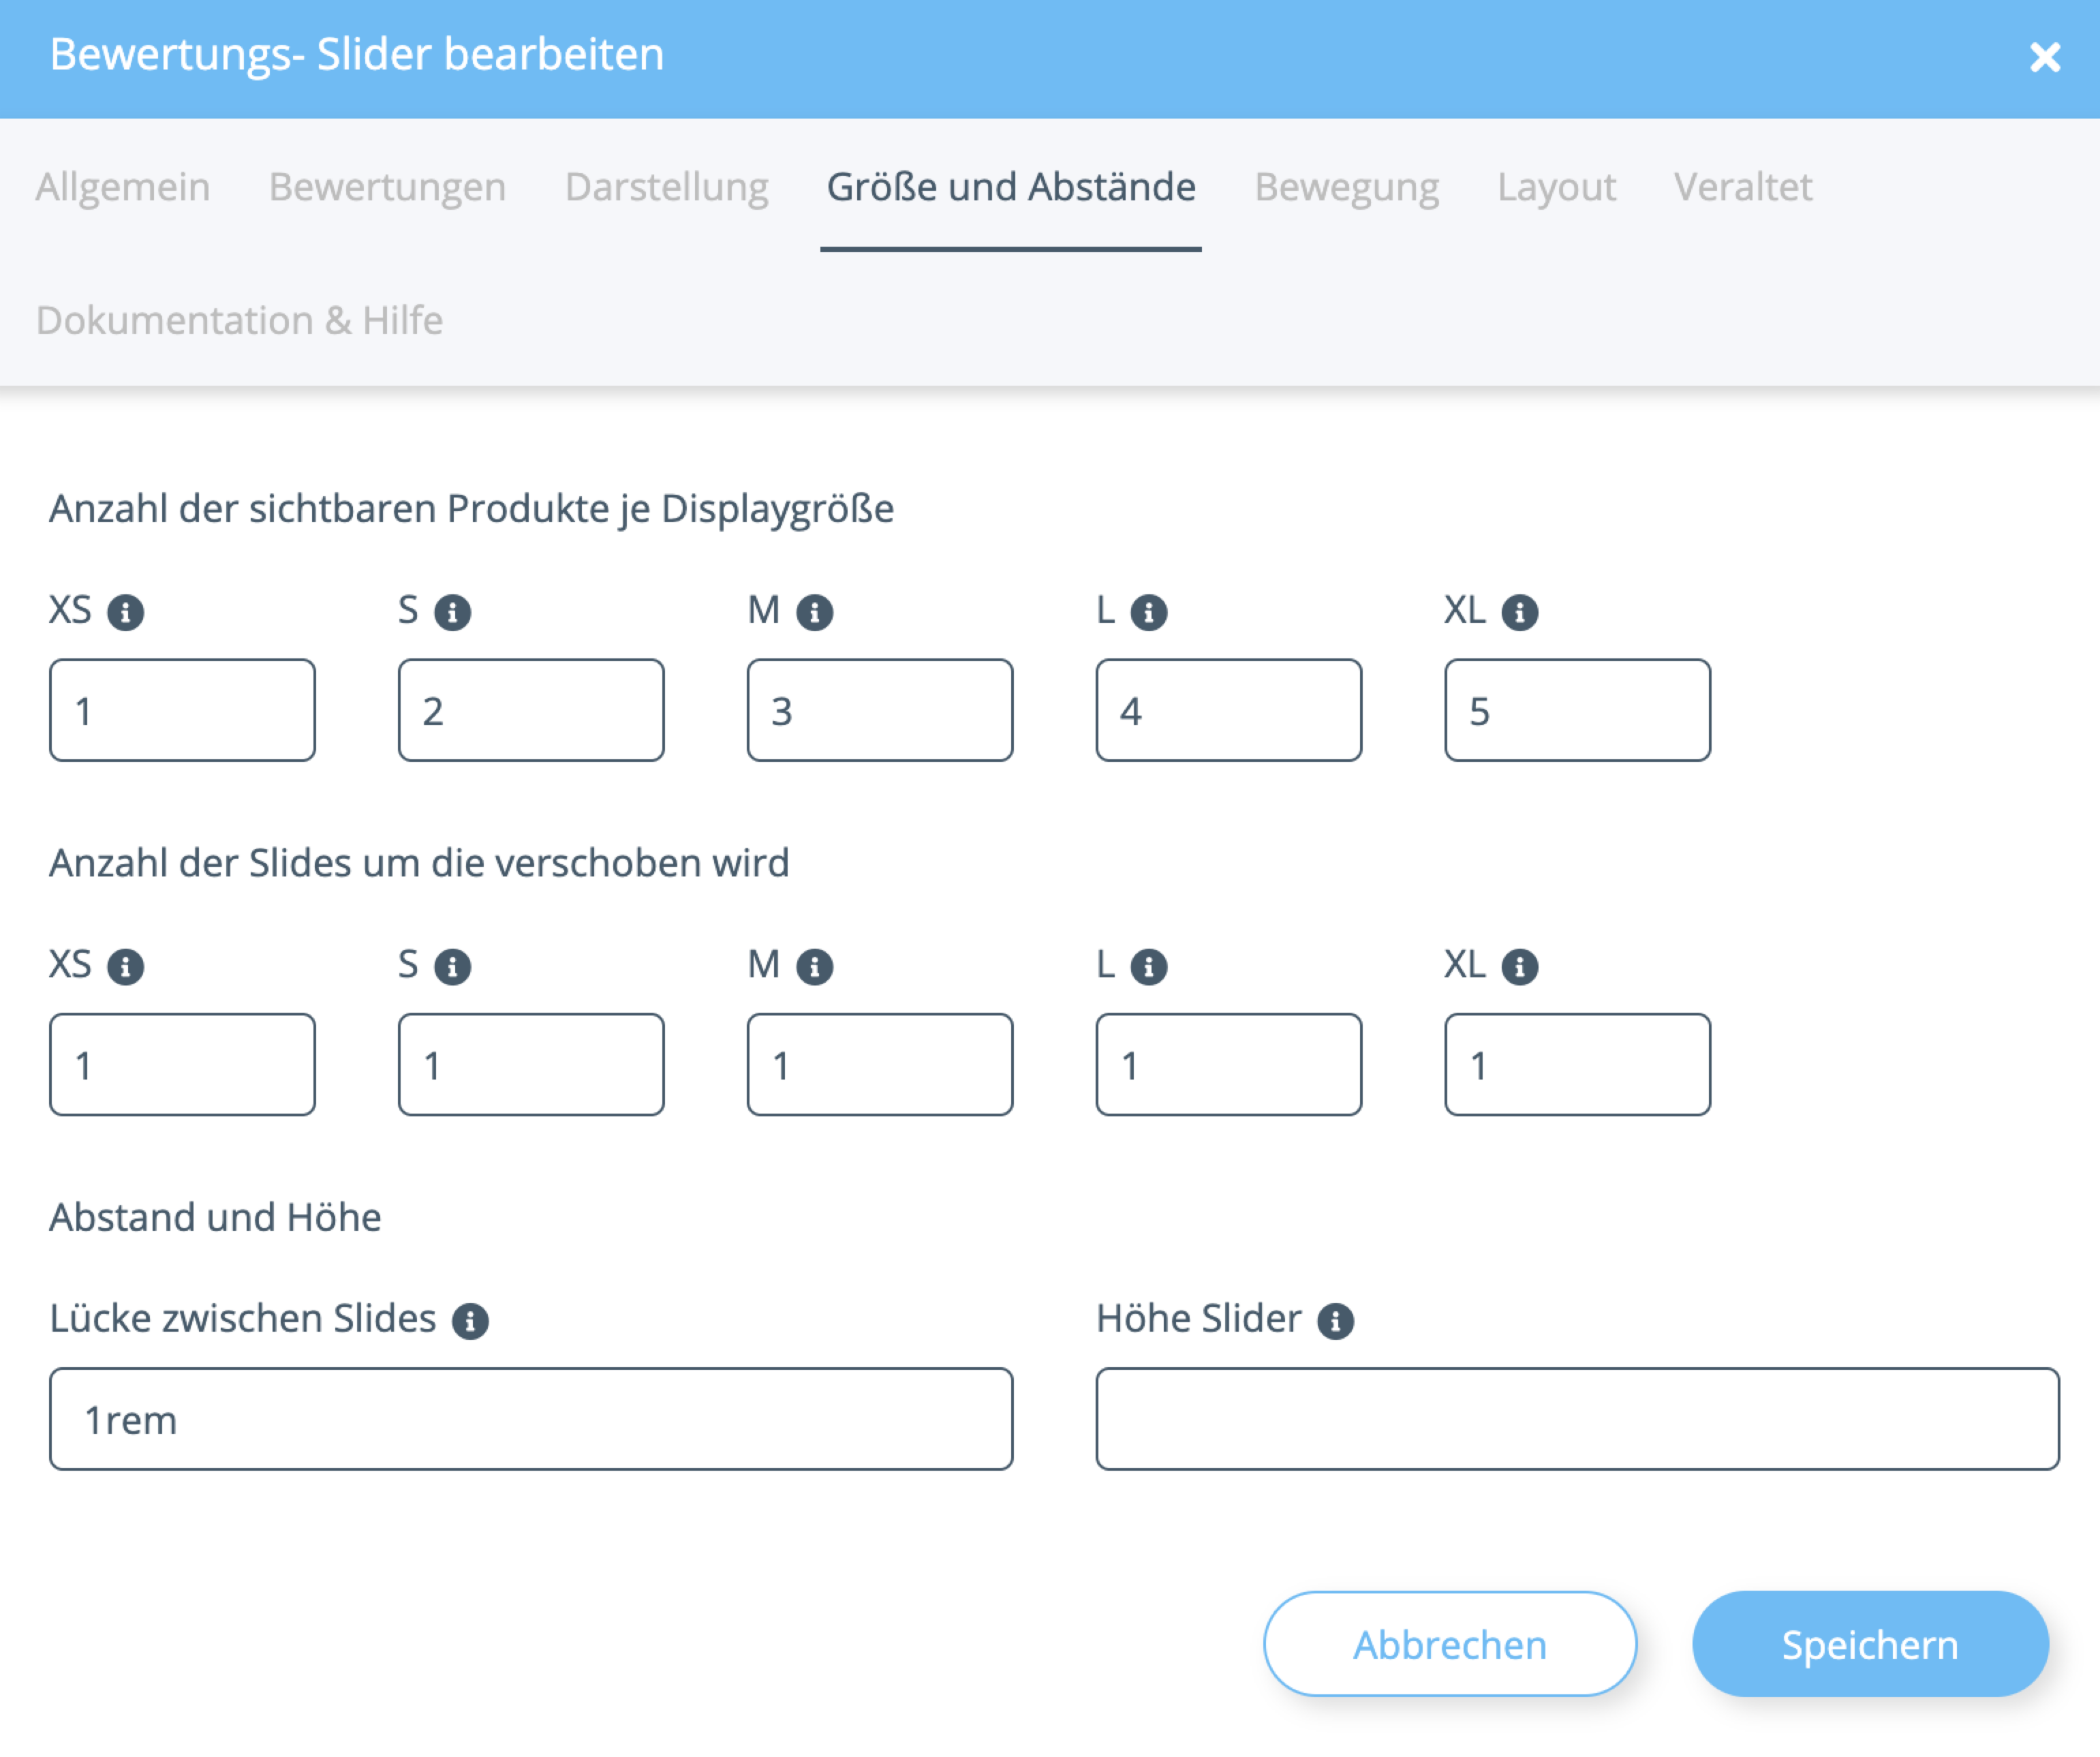Click info icon beside L slides-shifted label
The height and width of the screenshot is (1757, 2100).
point(1148,966)
